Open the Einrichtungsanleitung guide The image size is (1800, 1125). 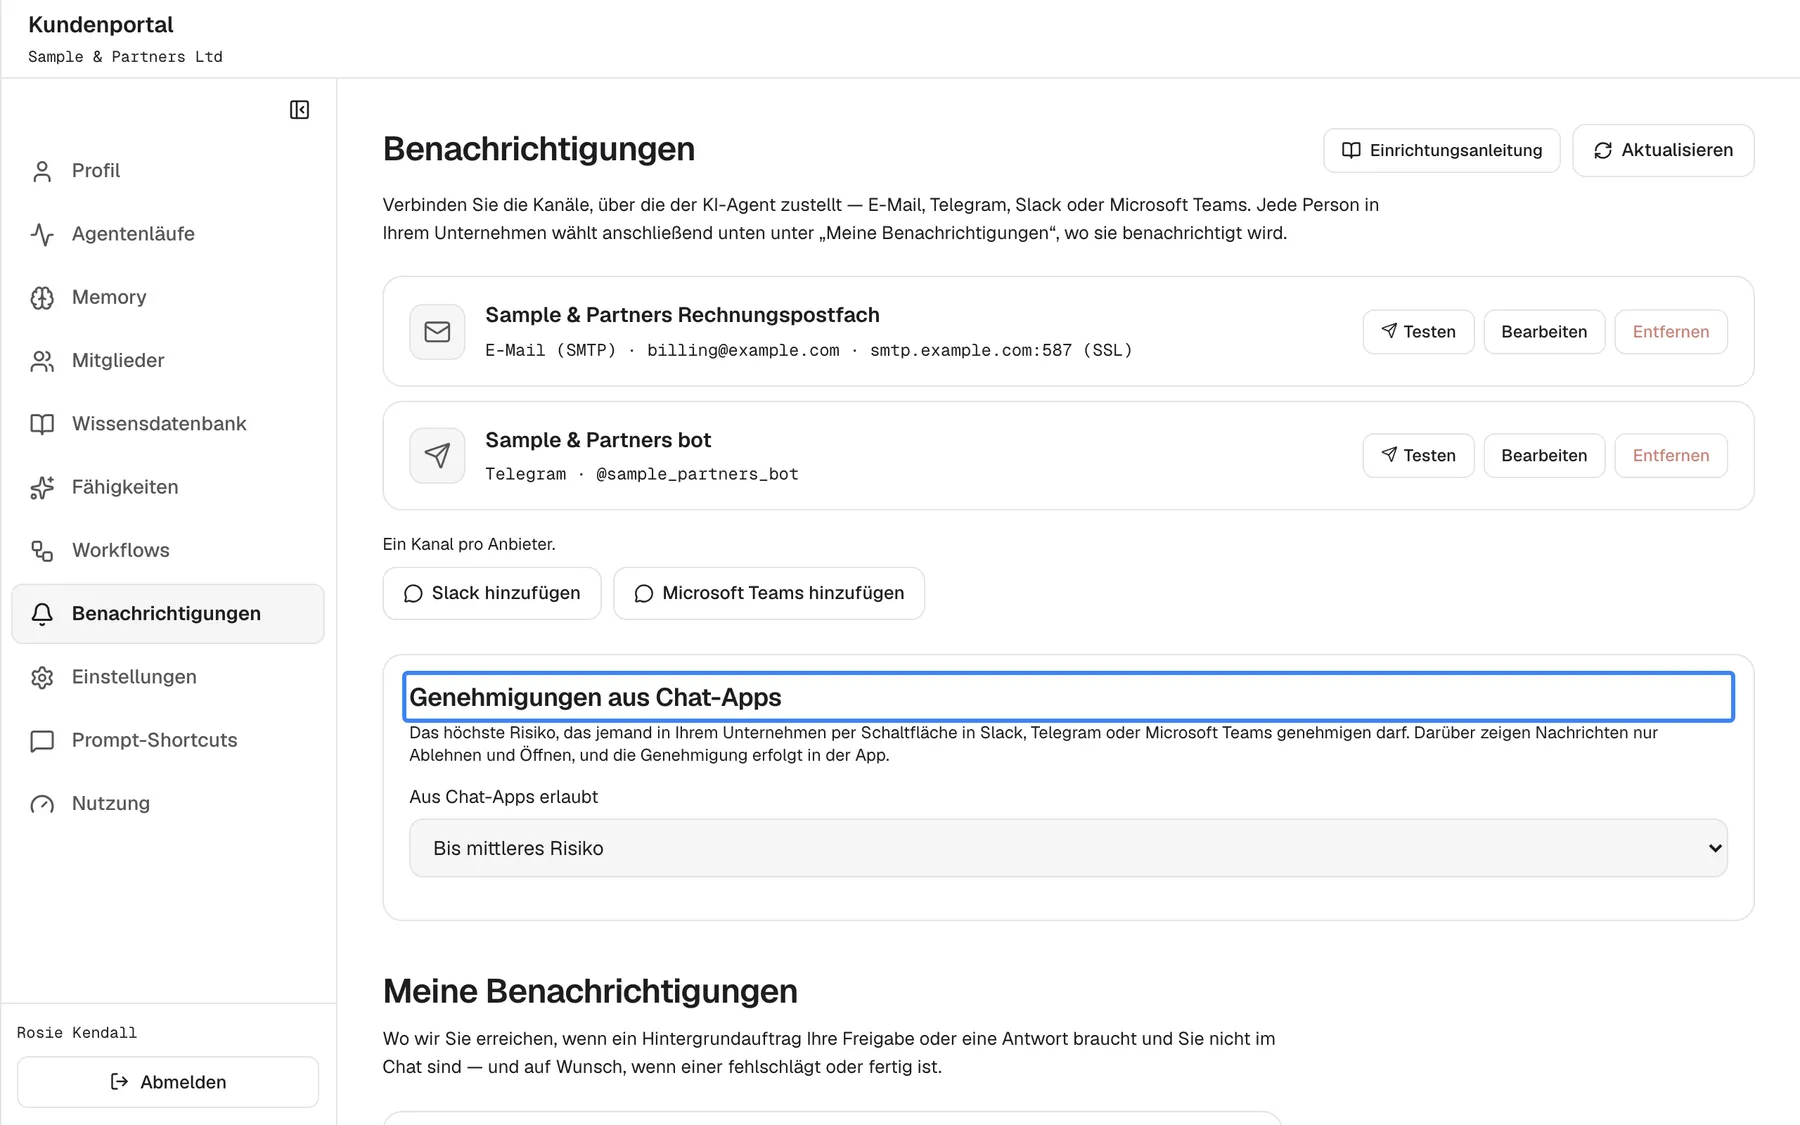1441,150
